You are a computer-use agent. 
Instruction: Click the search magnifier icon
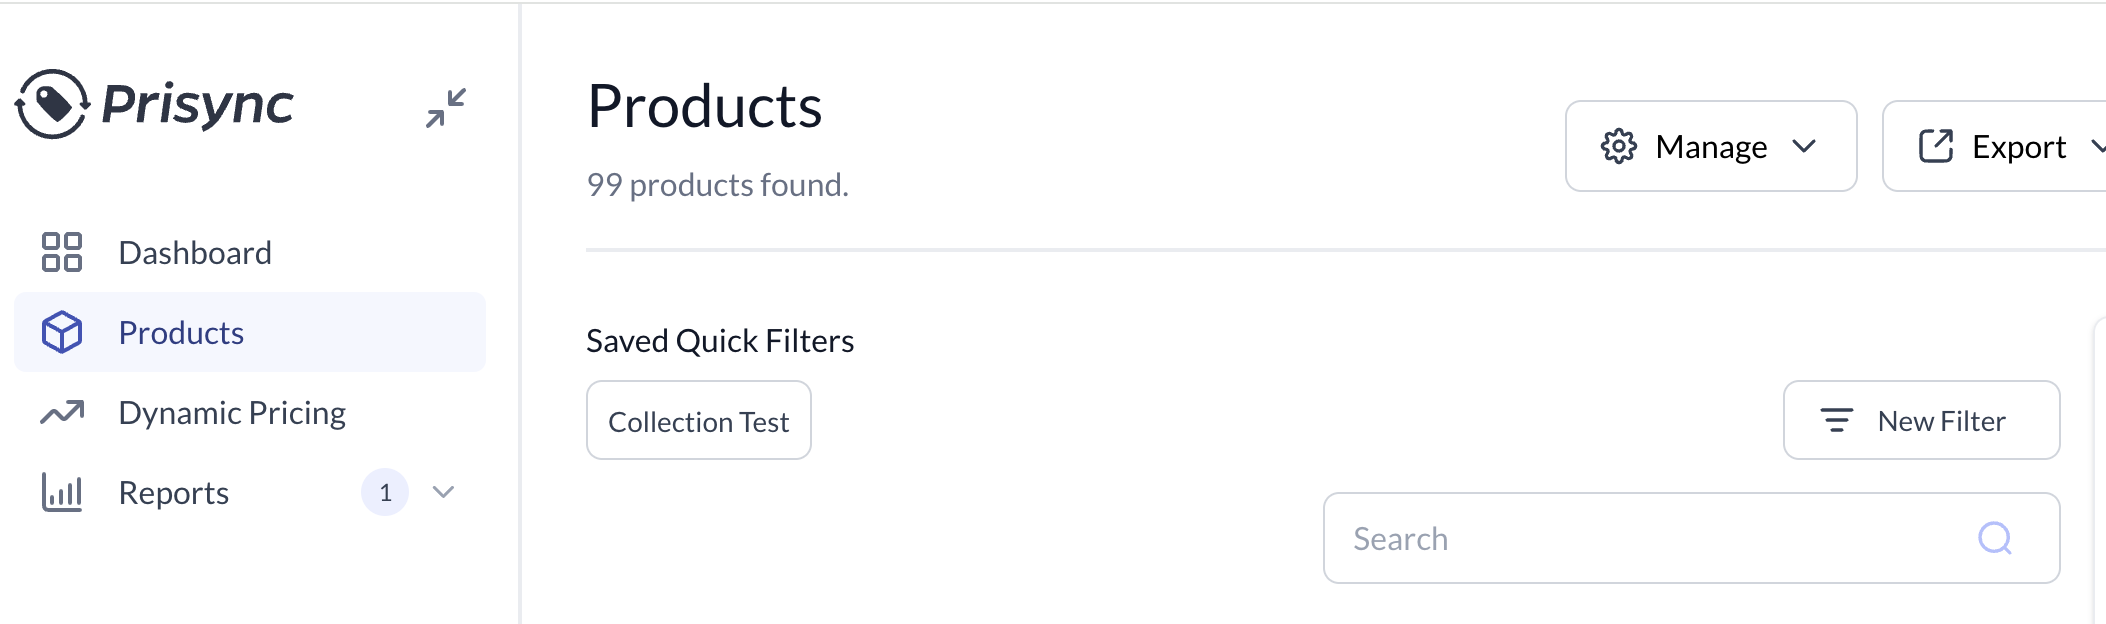click(x=1995, y=538)
